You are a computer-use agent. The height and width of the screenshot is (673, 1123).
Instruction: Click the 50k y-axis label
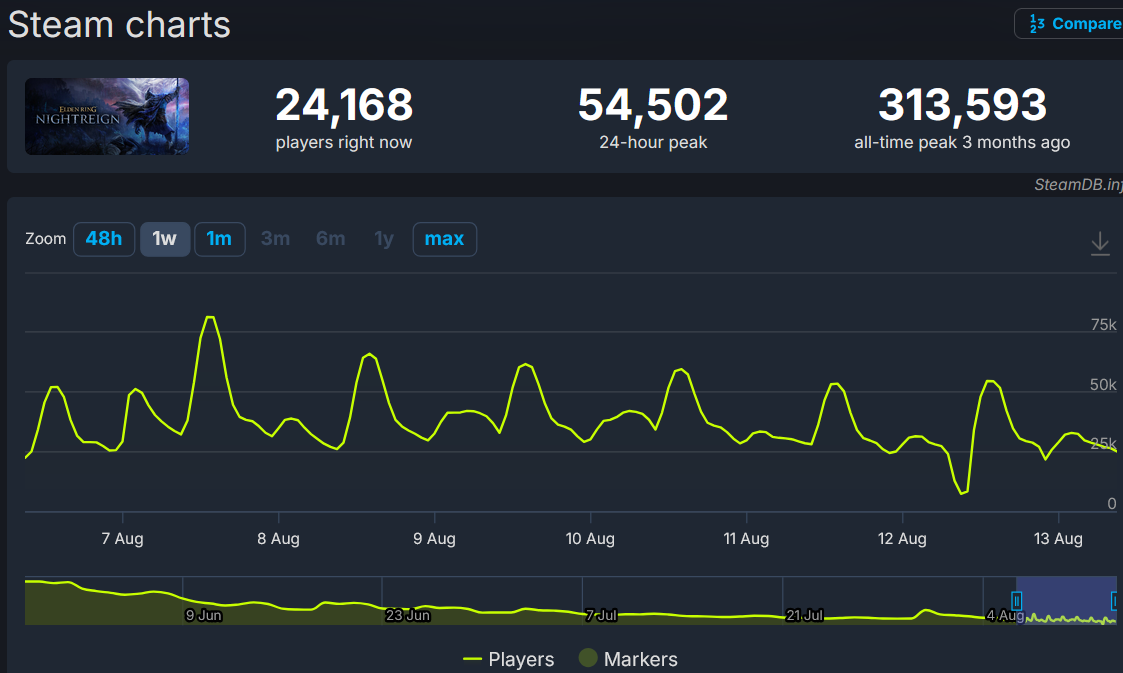[1103, 384]
